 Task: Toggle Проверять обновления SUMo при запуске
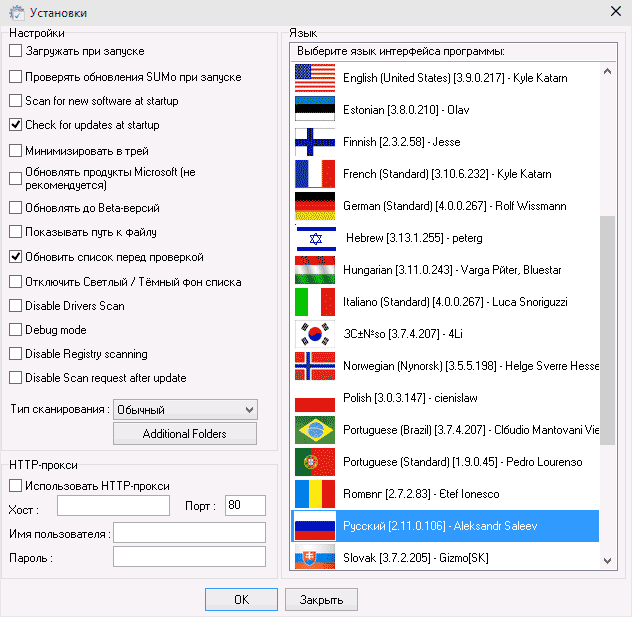[x=15, y=77]
